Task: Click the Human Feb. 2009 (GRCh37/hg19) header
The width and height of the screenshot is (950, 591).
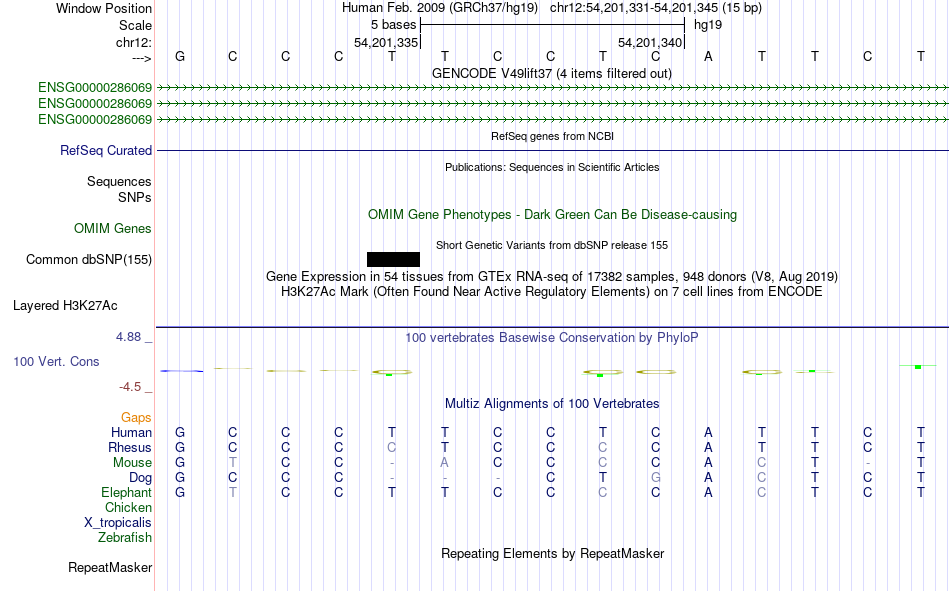Action: pos(440,8)
